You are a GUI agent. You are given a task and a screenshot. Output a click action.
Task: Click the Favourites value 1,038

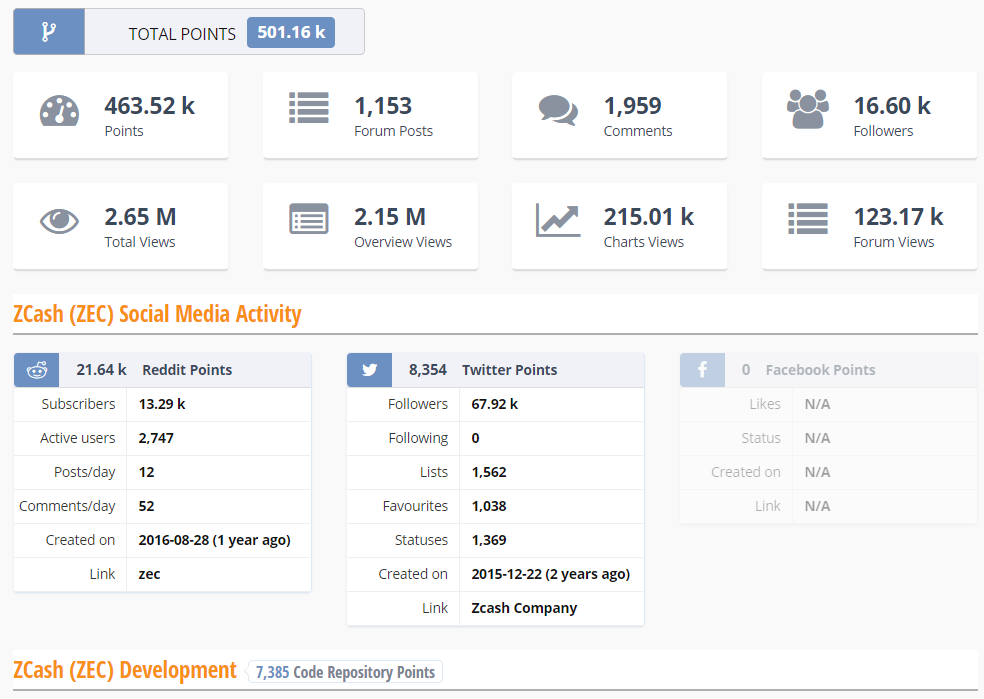(x=489, y=506)
